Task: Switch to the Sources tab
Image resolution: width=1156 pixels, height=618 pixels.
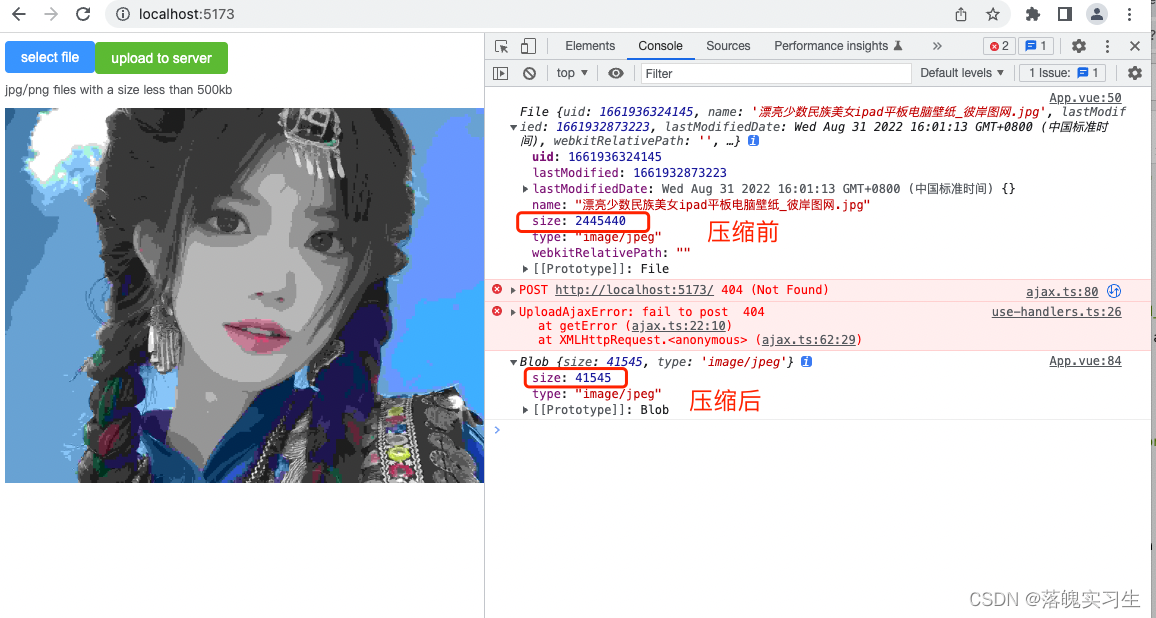Action: 728,46
